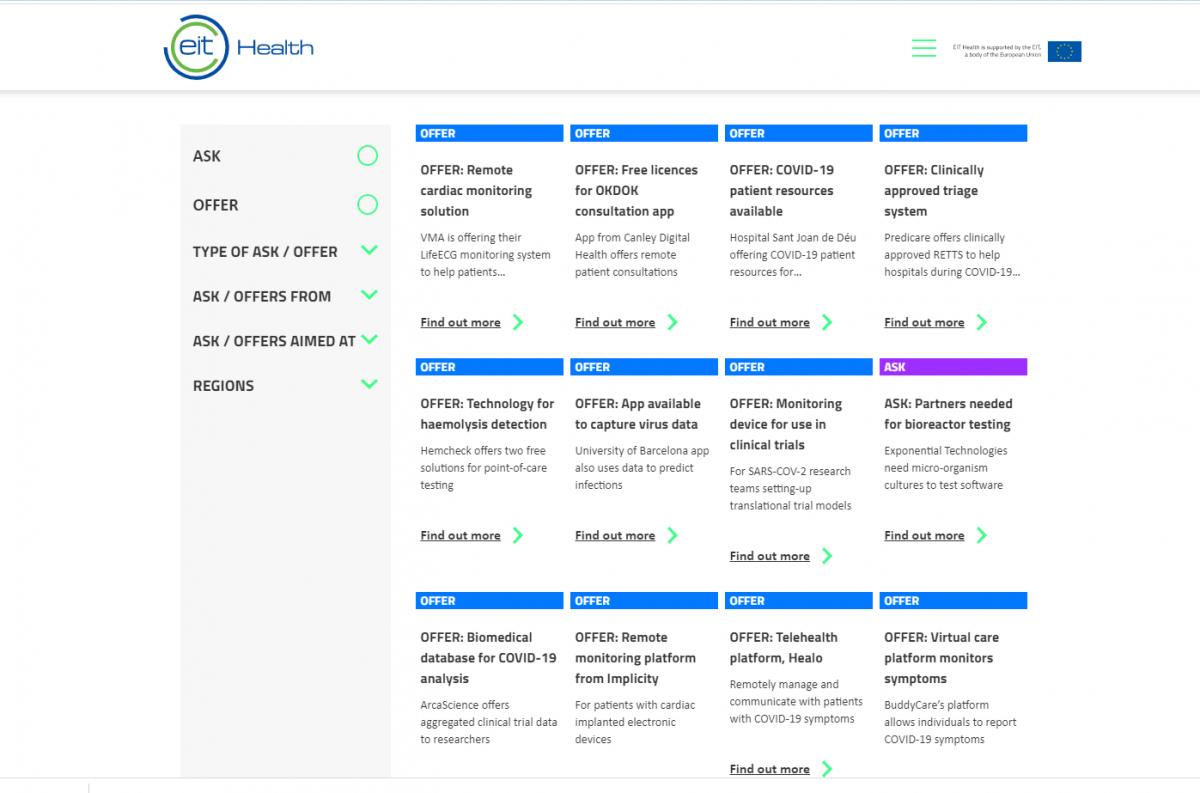Viewport: 1200px width, 793px height.
Task: Click the European Union flag icon
Action: tap(1064, 51)
